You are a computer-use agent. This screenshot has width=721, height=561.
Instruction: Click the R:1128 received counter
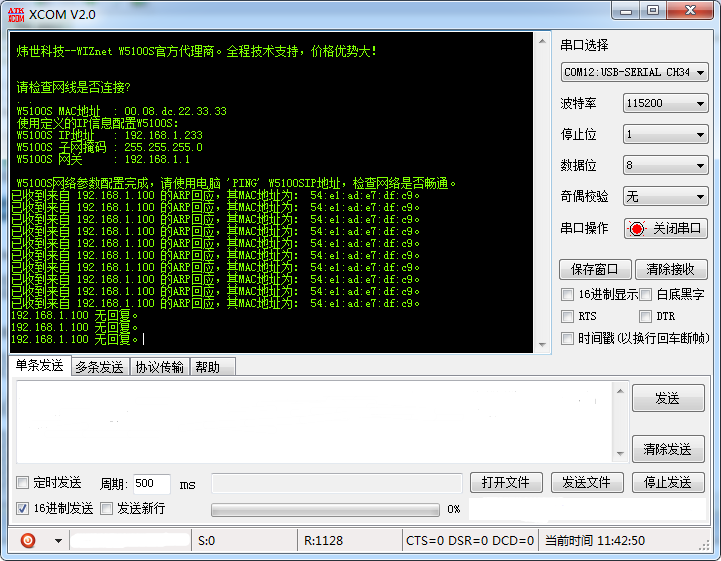(323, 541)
